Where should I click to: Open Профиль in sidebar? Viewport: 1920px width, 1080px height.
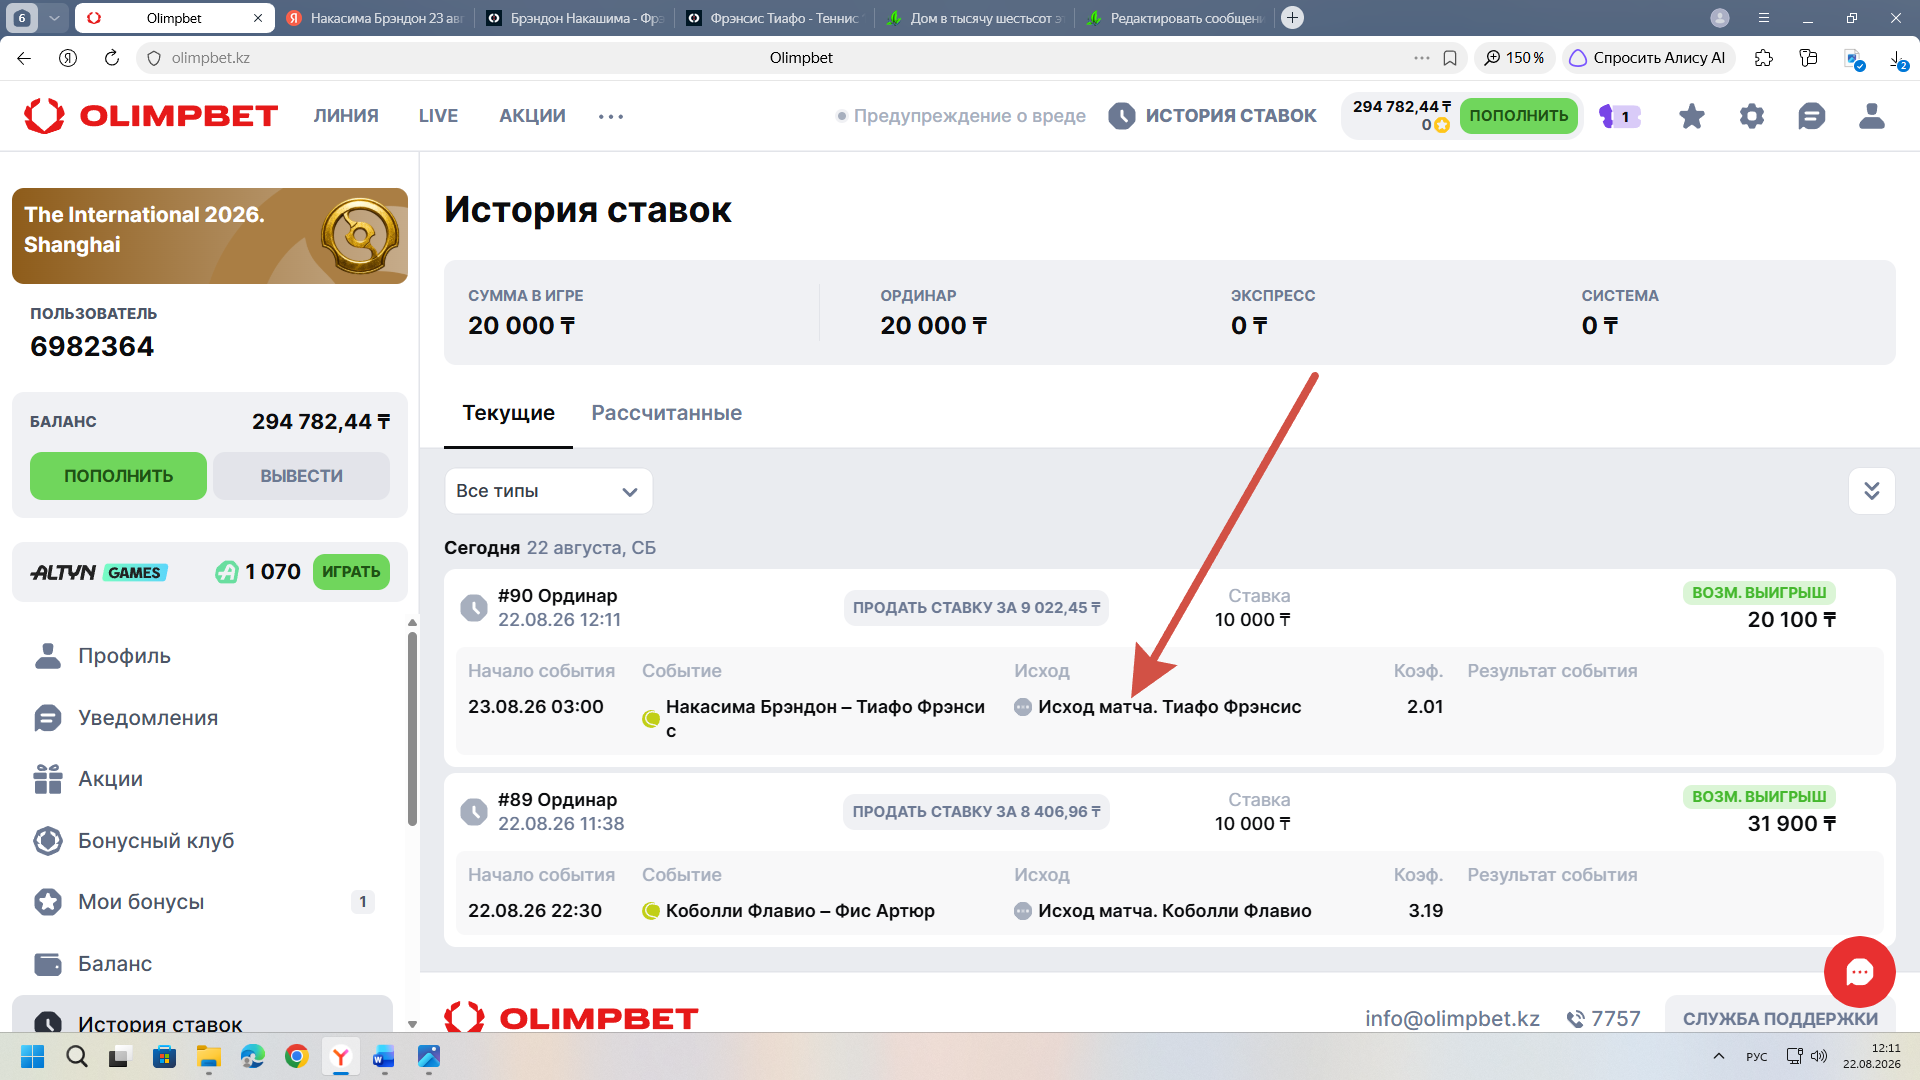pos(124,656)
